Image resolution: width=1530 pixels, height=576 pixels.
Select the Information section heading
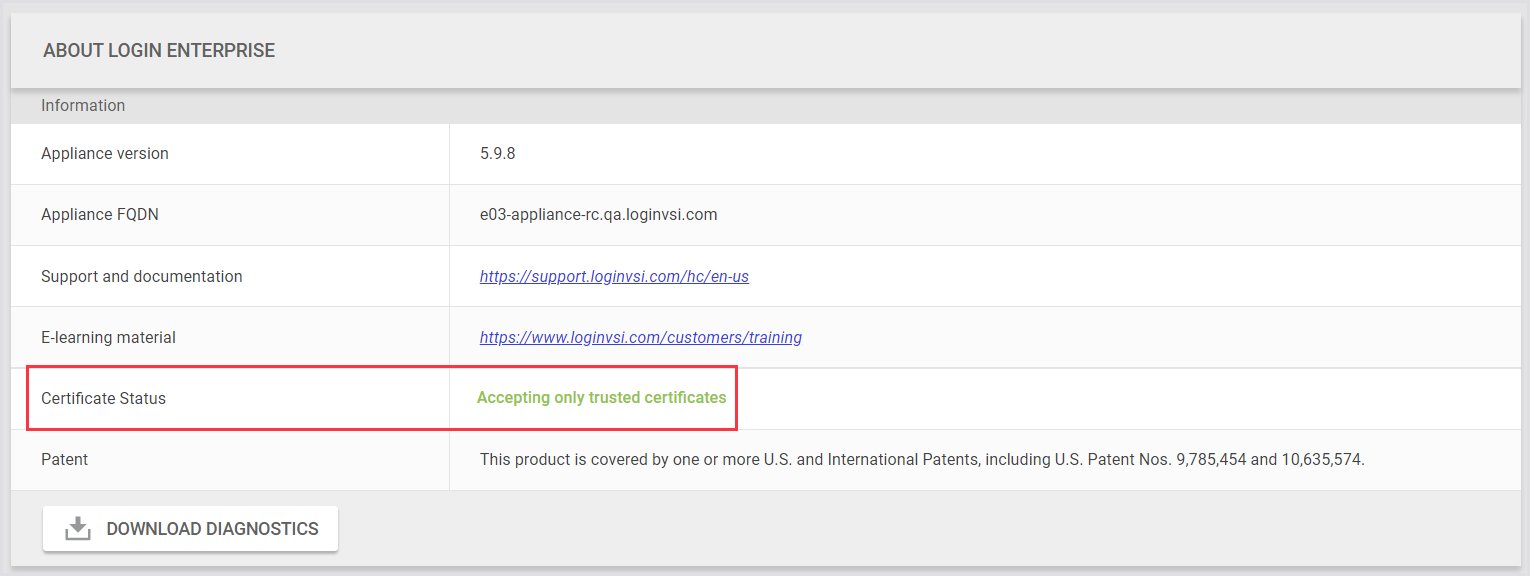83,105
